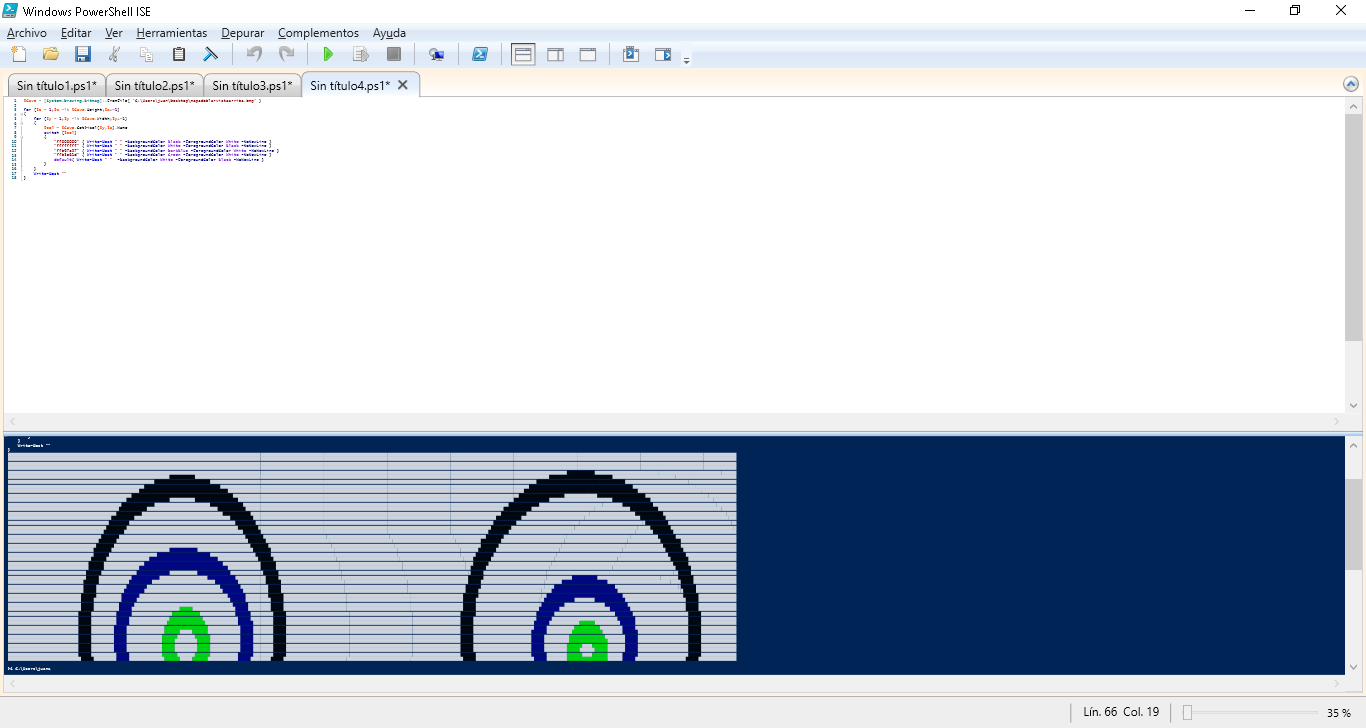
Task: Toggle Show Script Pane Maximized
Action: (587, 54)
